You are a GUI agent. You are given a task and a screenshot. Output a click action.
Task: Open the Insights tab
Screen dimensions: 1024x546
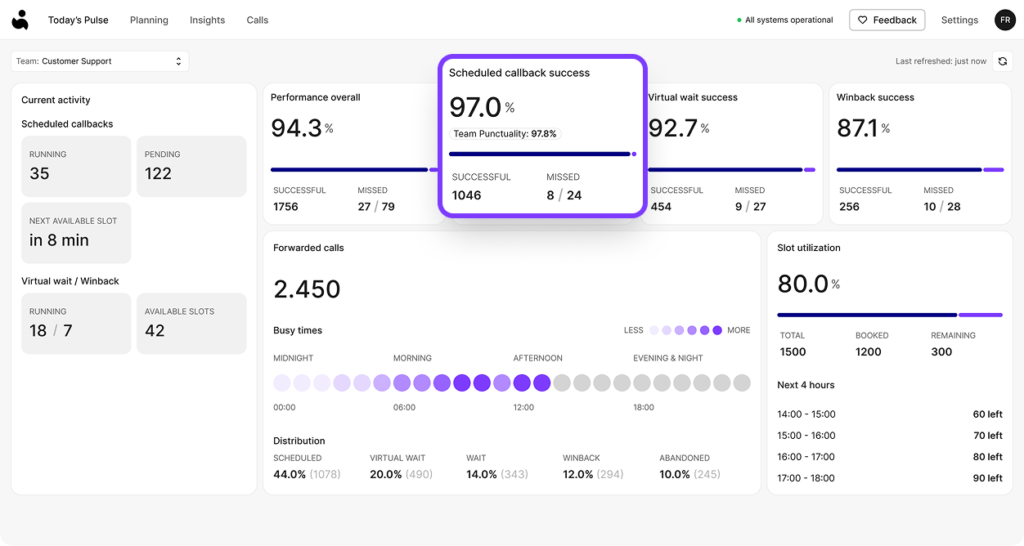click(207, 20)
